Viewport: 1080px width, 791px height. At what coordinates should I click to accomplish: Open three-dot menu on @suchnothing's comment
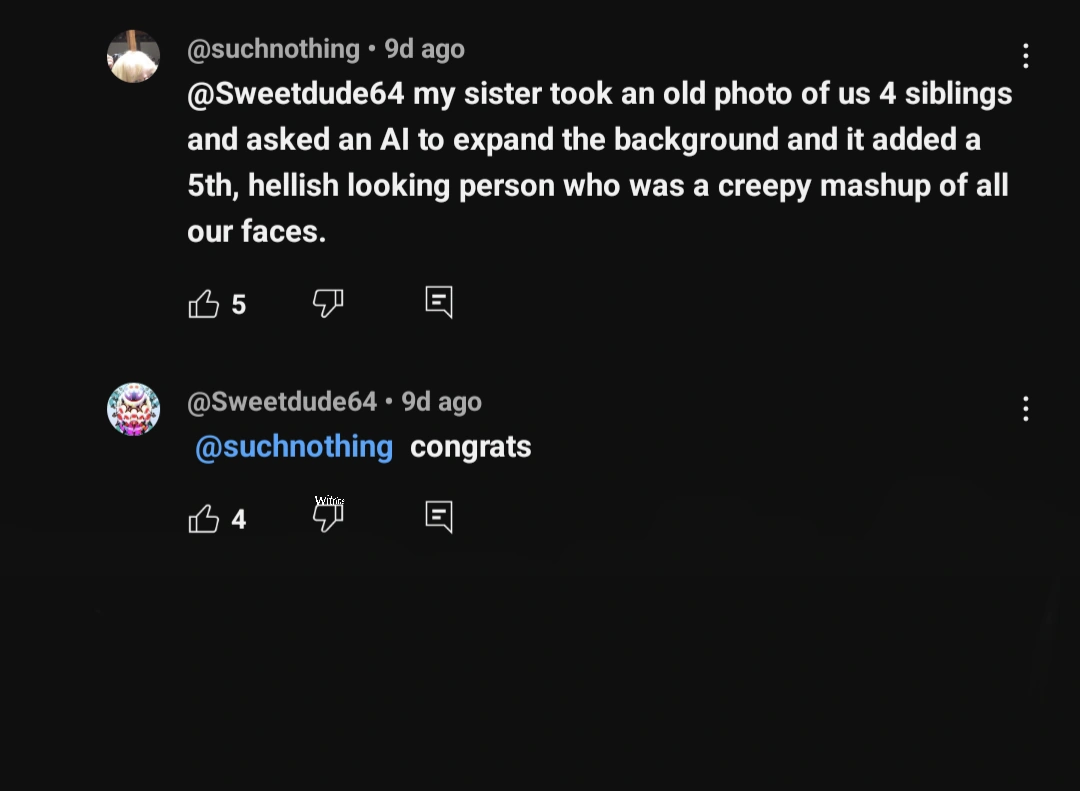tap(1025, 56)
